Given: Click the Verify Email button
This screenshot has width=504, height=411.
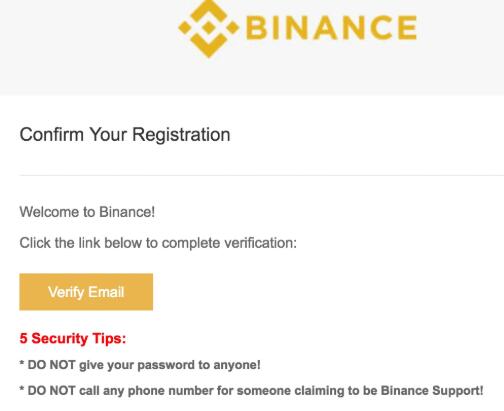Looking at the screenshot, I should (x=86, y=292).
